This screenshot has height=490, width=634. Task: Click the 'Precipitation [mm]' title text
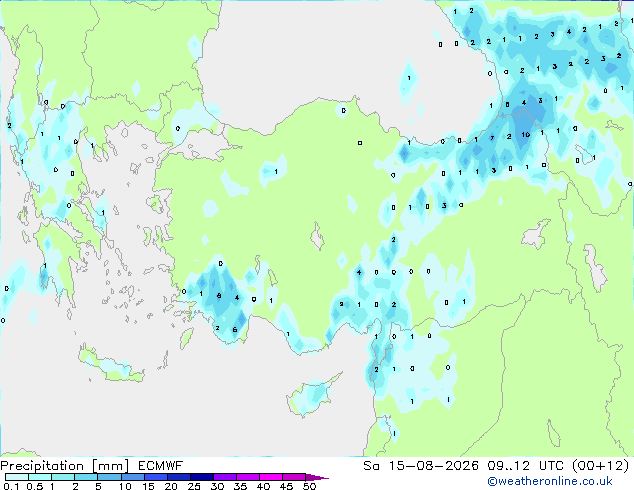[64, 466]
